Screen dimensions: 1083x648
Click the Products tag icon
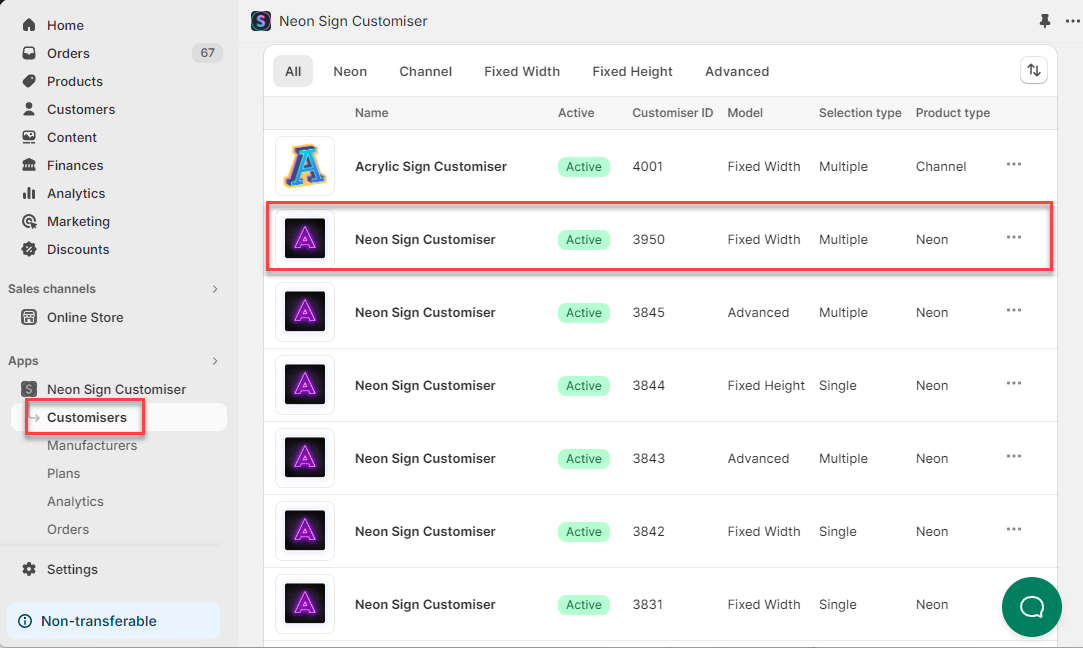[x=29, y=81]
